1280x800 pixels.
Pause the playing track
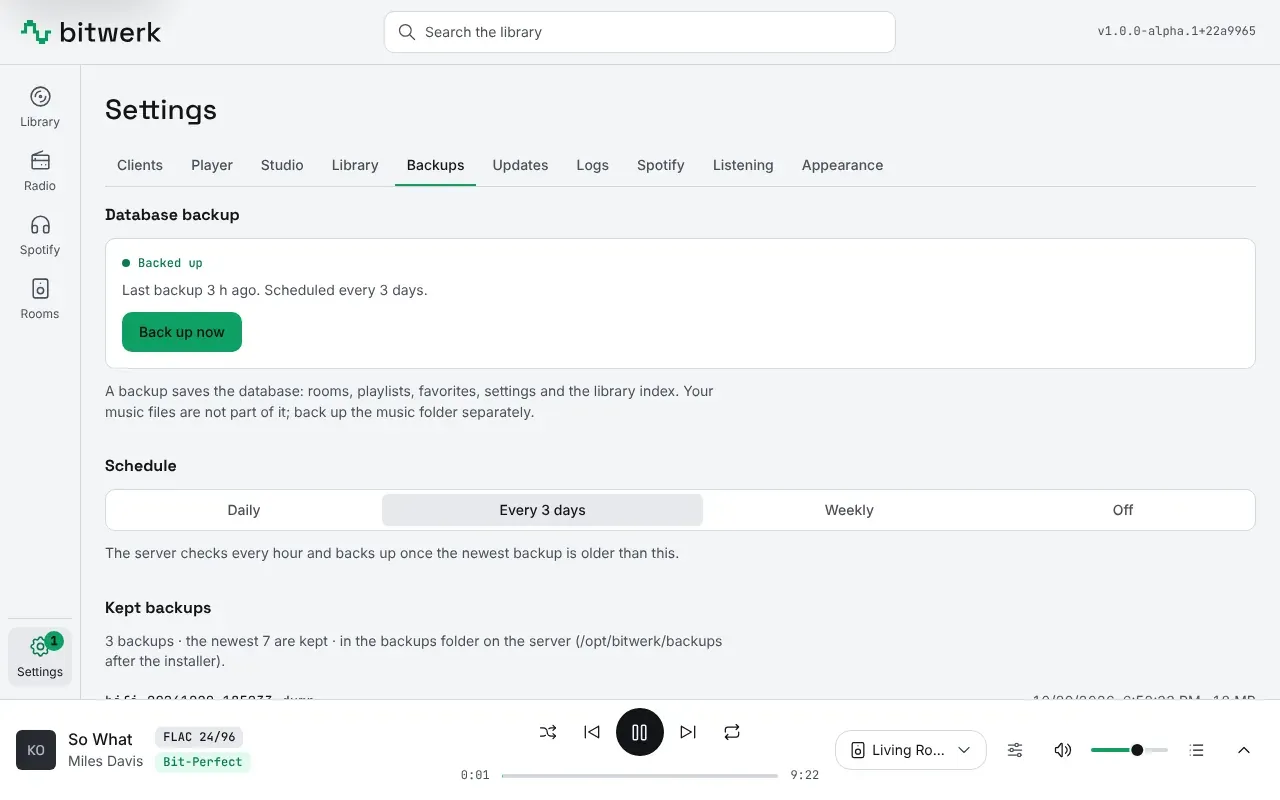point(640,732)
